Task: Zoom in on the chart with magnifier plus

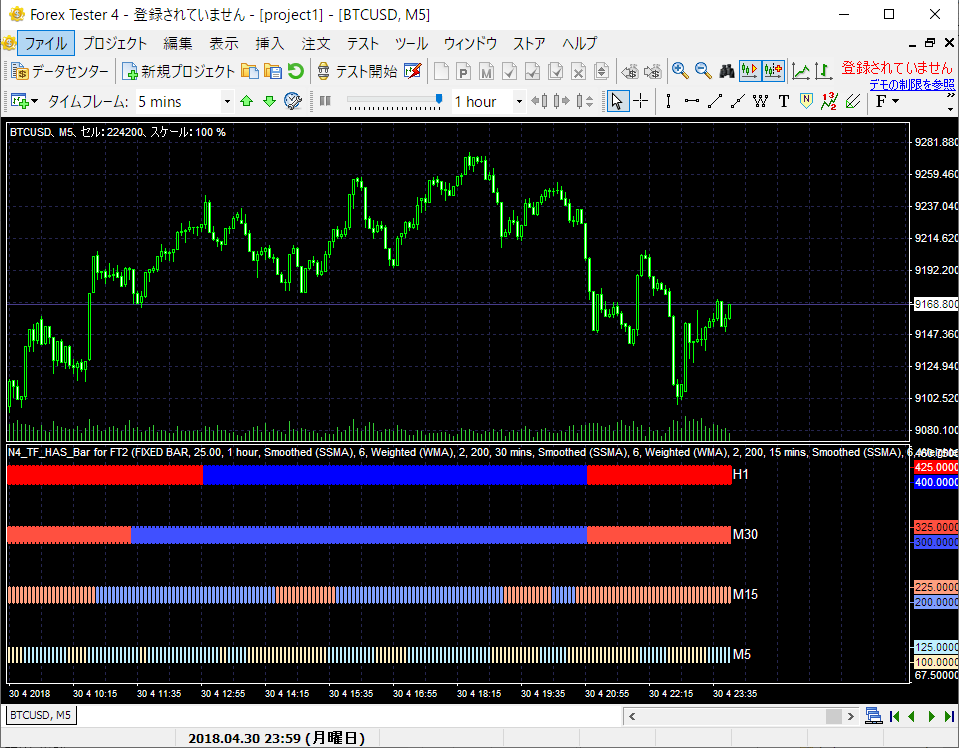Action: 681,71
